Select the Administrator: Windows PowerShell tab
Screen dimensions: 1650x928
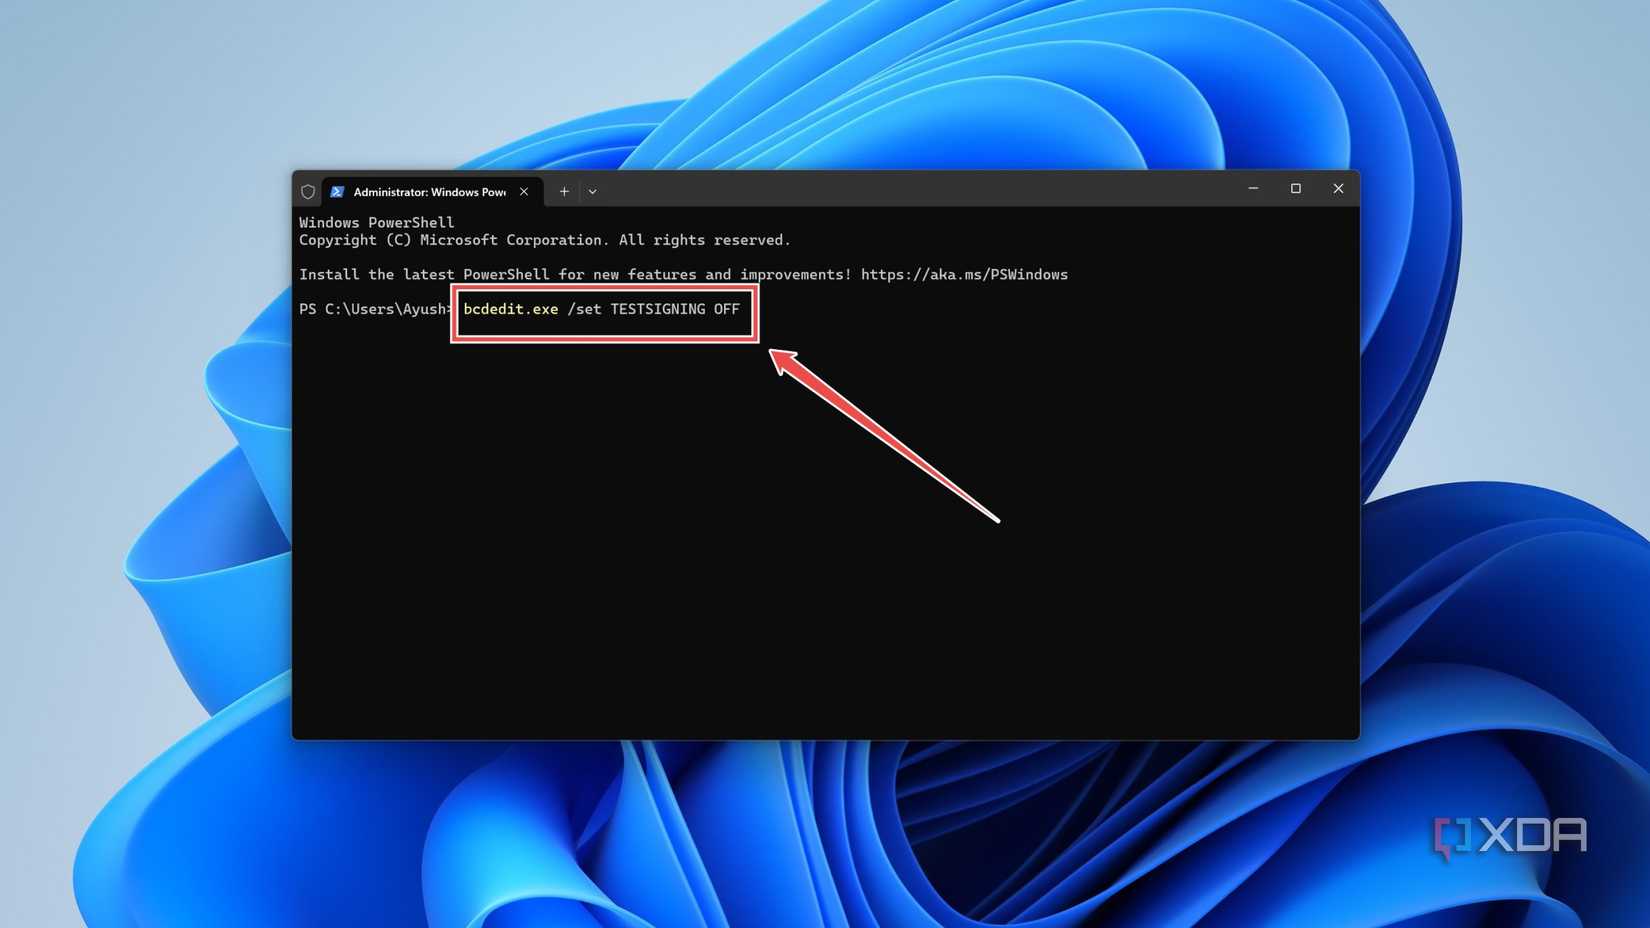click(432, 192)
